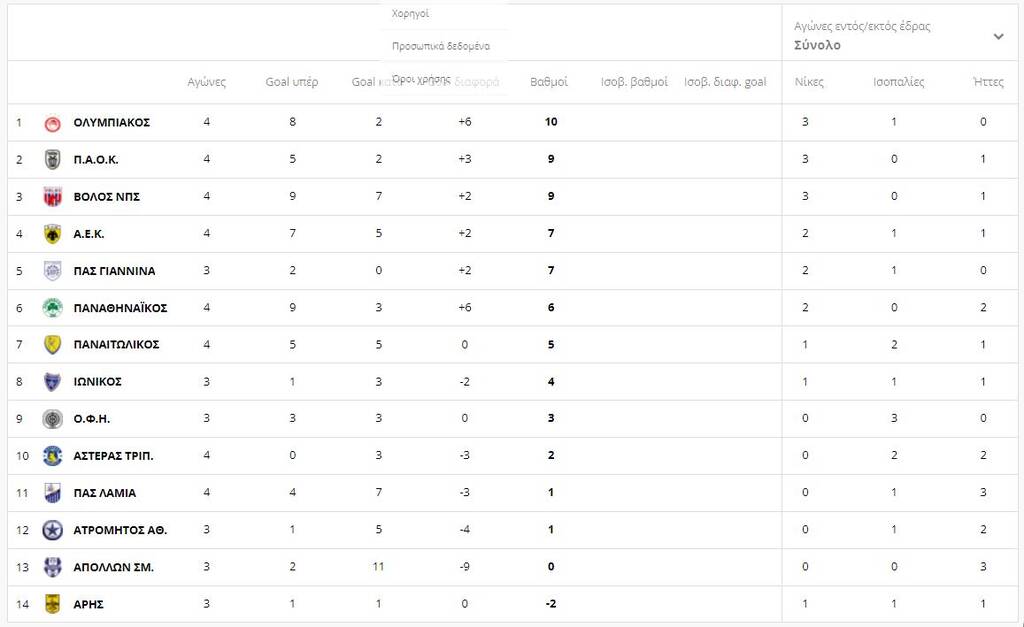Click the Ιωνικός team shield icon
Image resolution: width=1024 pixels, height=627 pixels.
pyautogui.click(x=53, y=382)
